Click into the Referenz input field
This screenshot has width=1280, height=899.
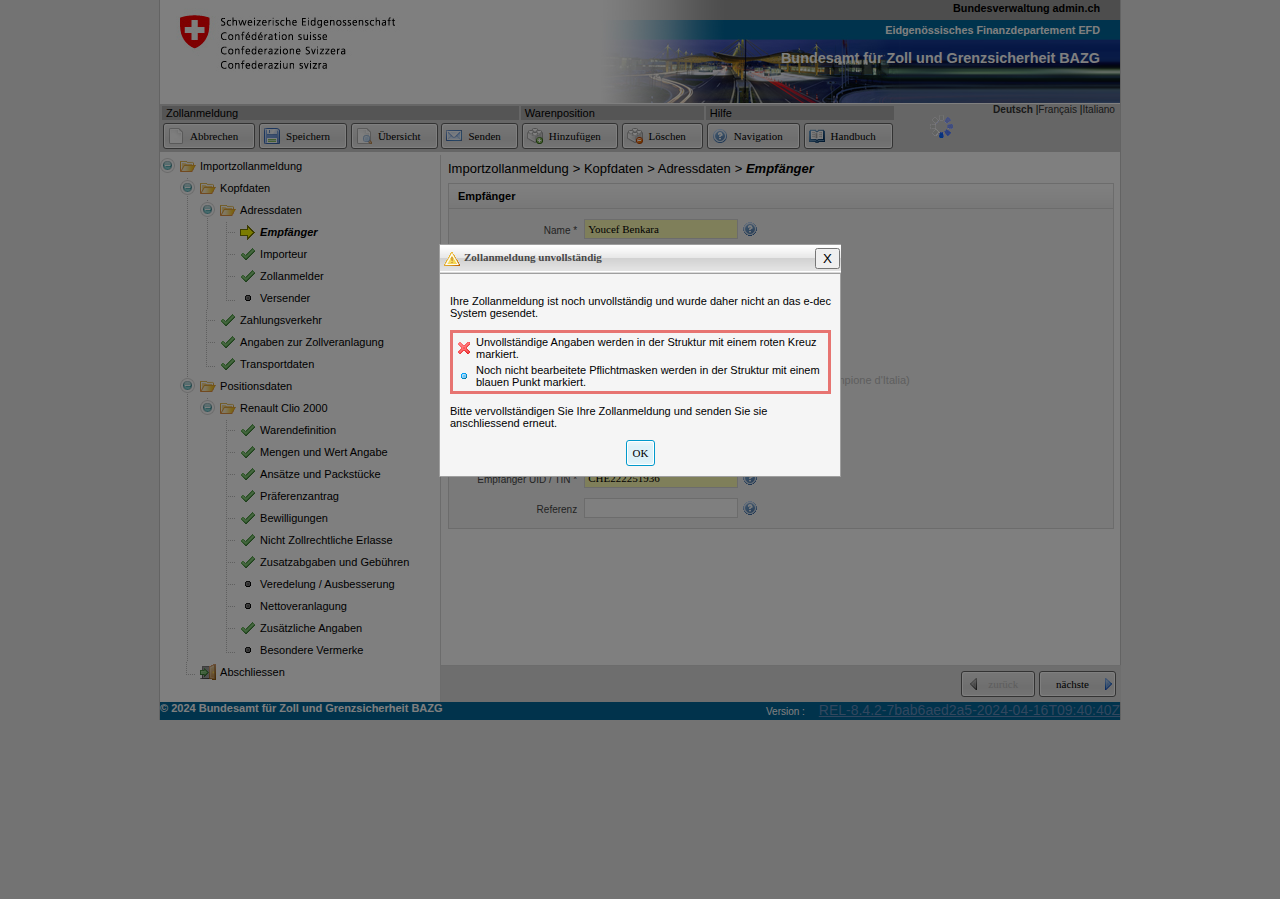pos(660,509)
